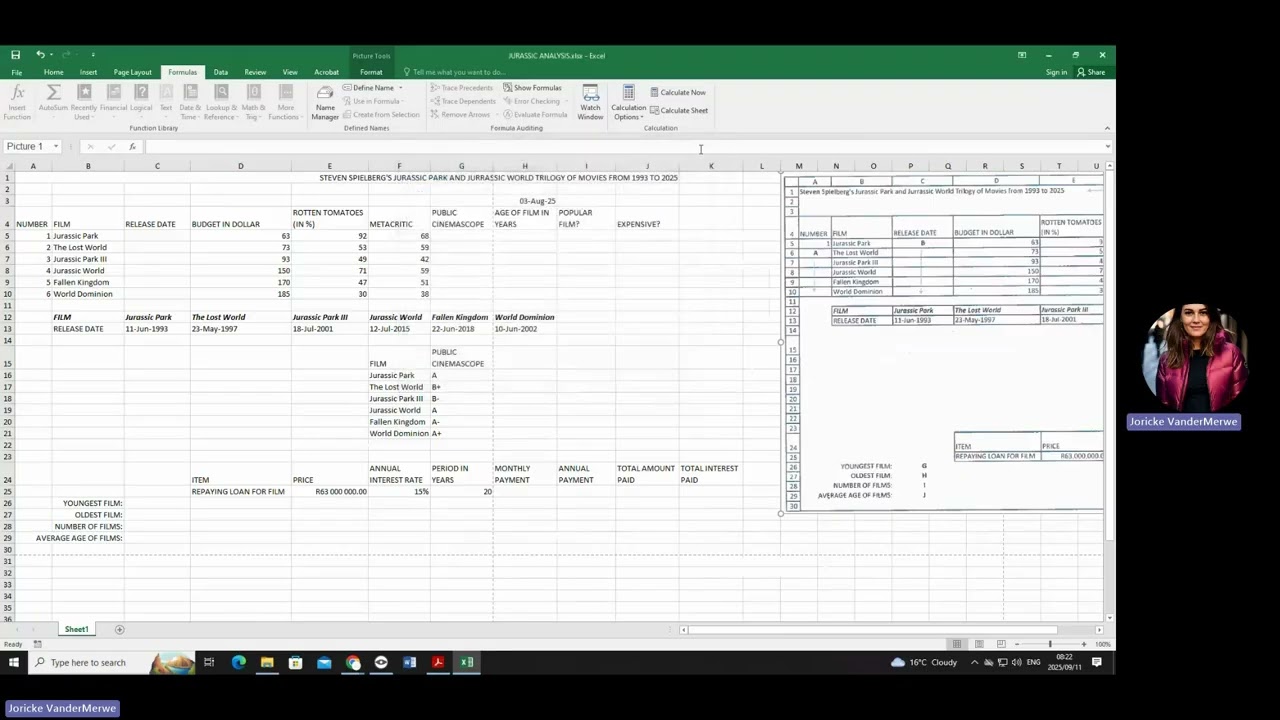1280x720 pixels.
Task: Click the Windows Start button
Action: [x=14, y=662]
